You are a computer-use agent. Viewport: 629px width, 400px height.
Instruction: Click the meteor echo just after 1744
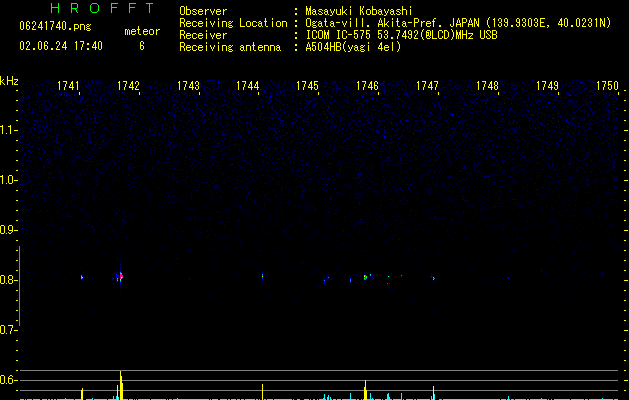coord(262,276)
